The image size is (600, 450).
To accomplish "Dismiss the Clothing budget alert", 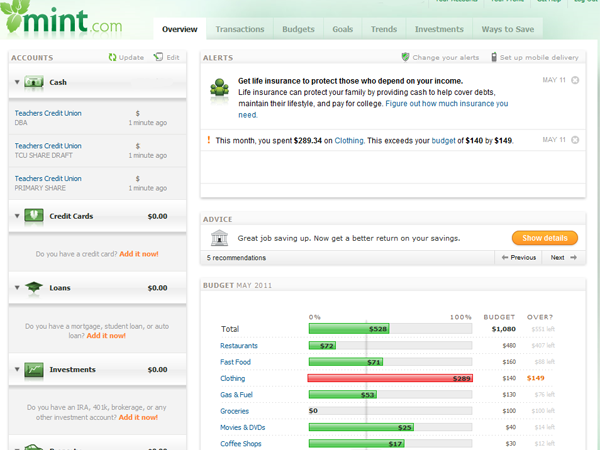I will coord(575,140).
